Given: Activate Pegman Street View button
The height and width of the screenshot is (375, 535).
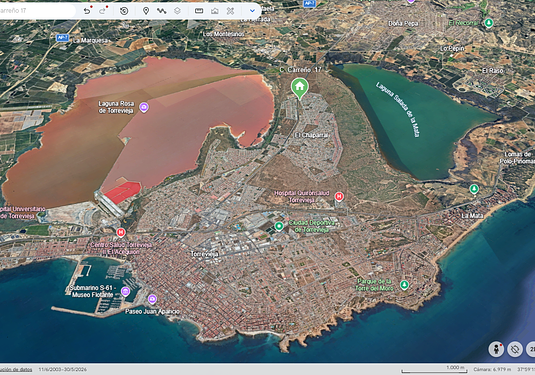Looking at the screenshot, I should (x=496, y=349).
